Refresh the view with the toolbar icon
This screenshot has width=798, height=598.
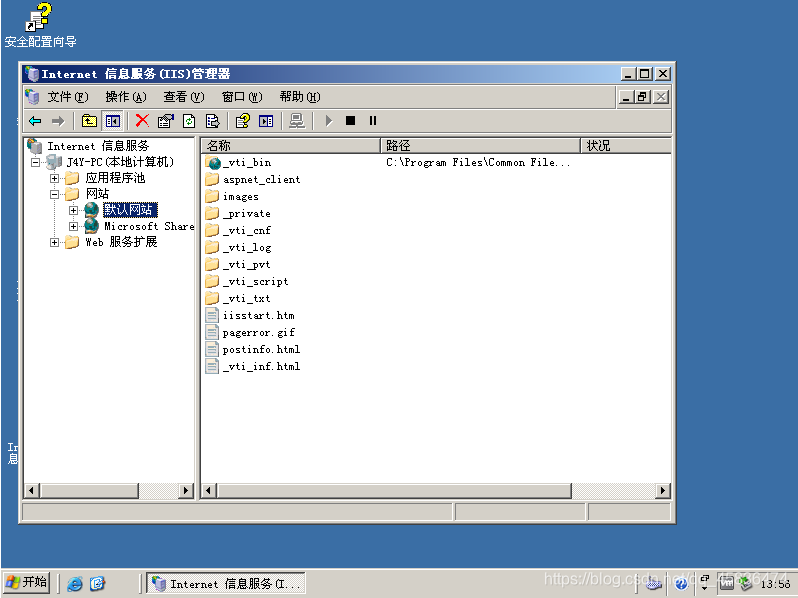[x=189, y=121]
